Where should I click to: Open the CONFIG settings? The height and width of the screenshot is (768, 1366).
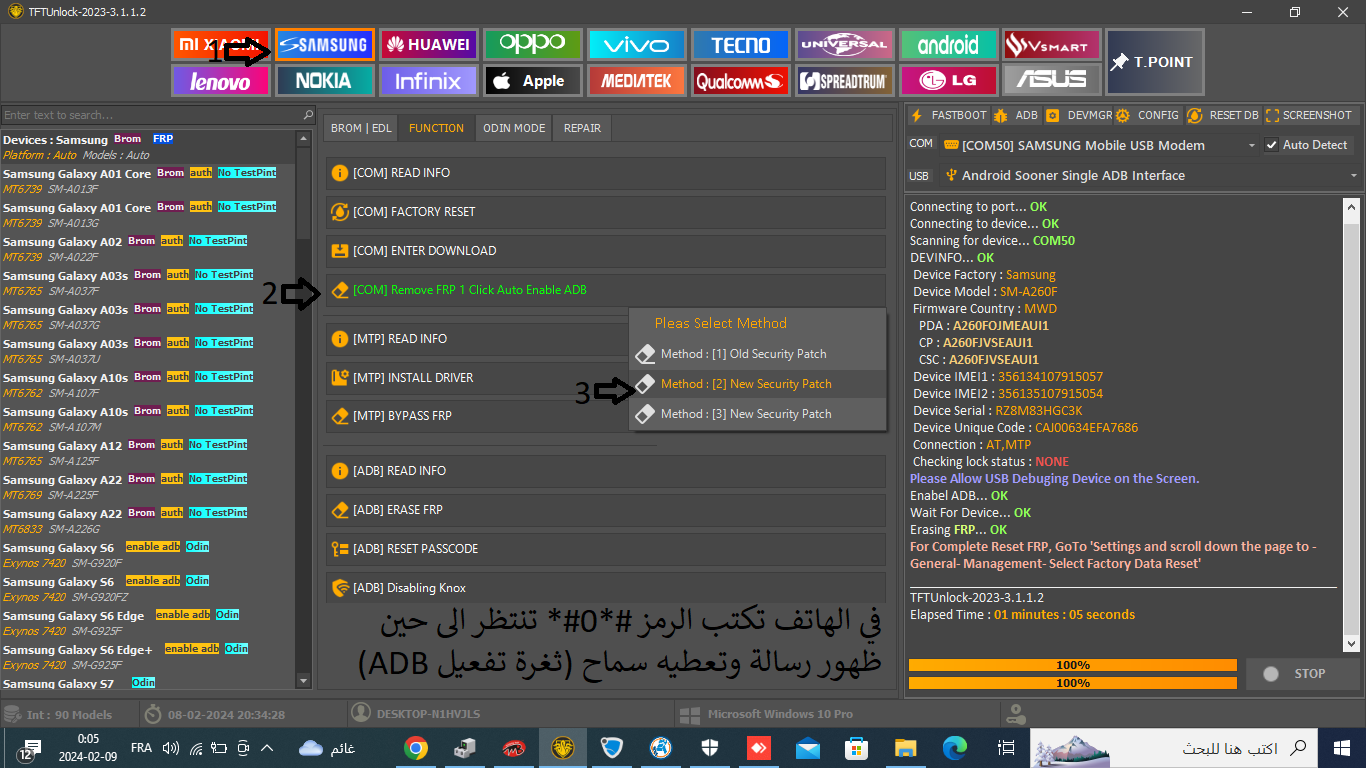tap(1149, 115)
